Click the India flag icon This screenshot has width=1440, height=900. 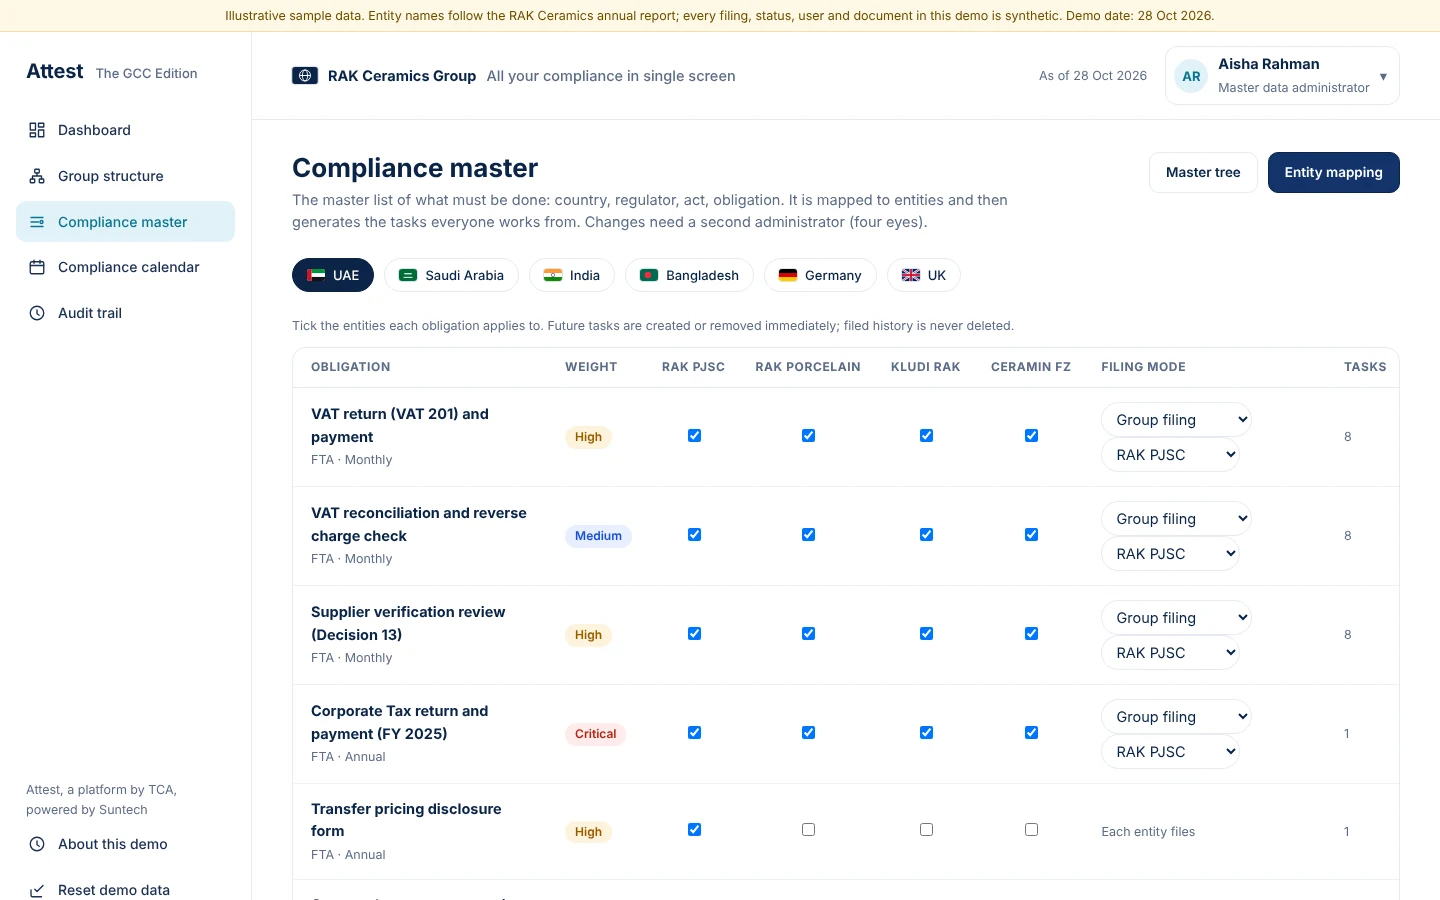coord(553,275)
